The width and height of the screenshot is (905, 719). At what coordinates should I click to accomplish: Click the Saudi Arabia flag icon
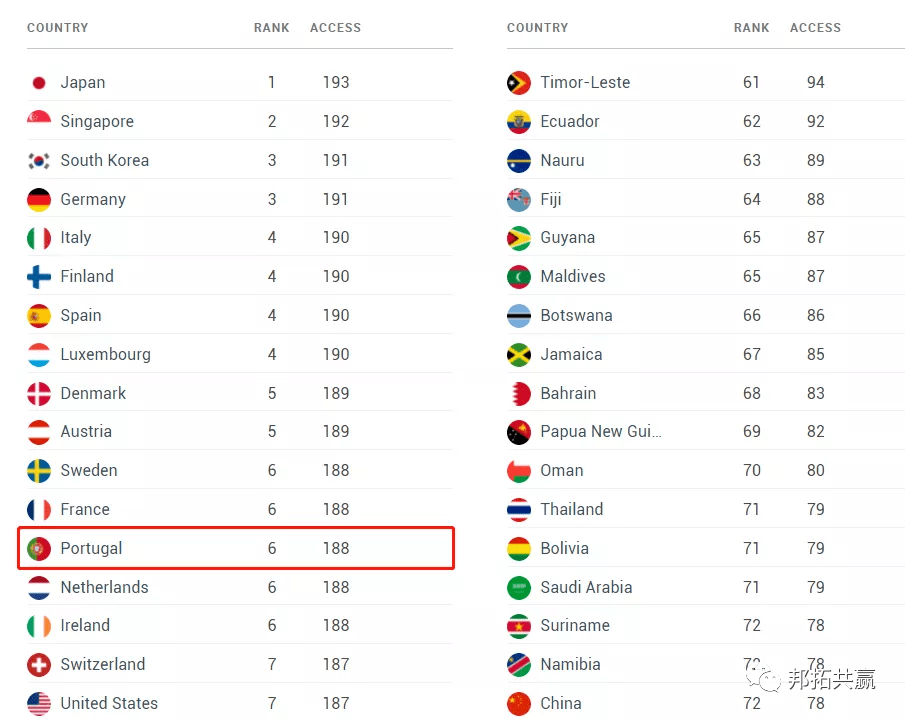[519, 588]
